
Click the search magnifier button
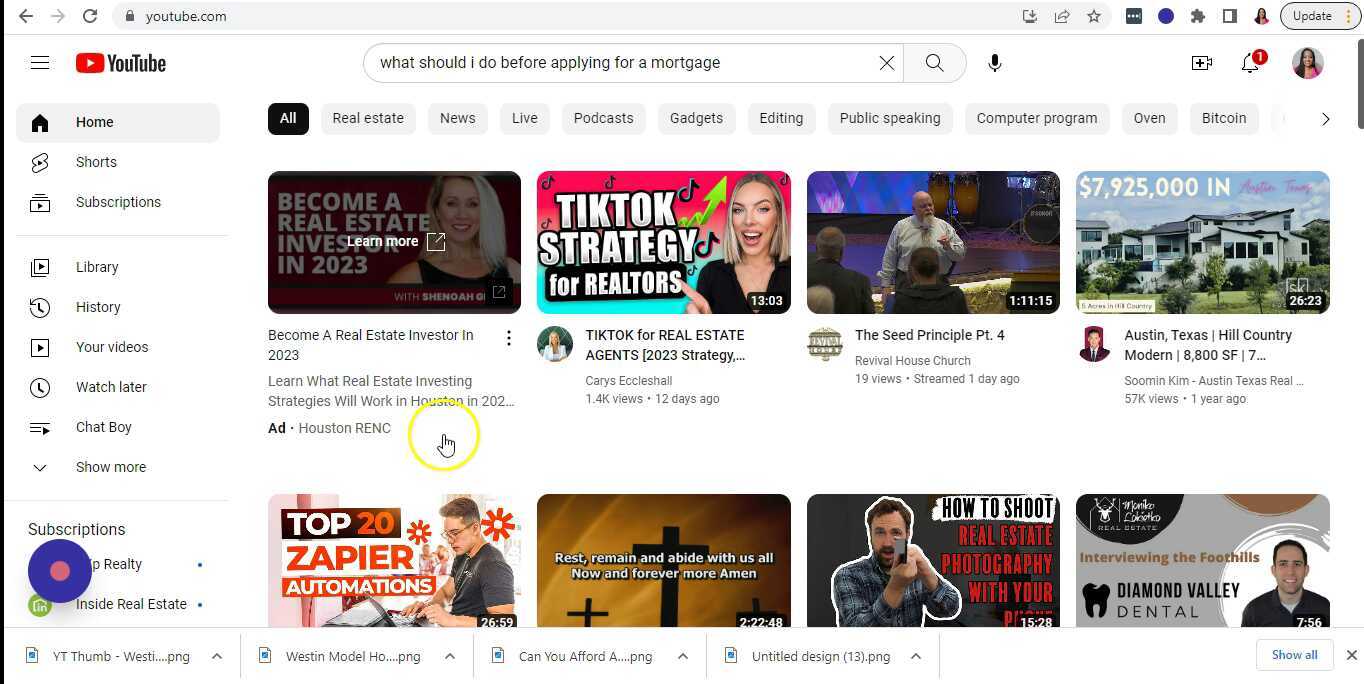pos(934,63)
